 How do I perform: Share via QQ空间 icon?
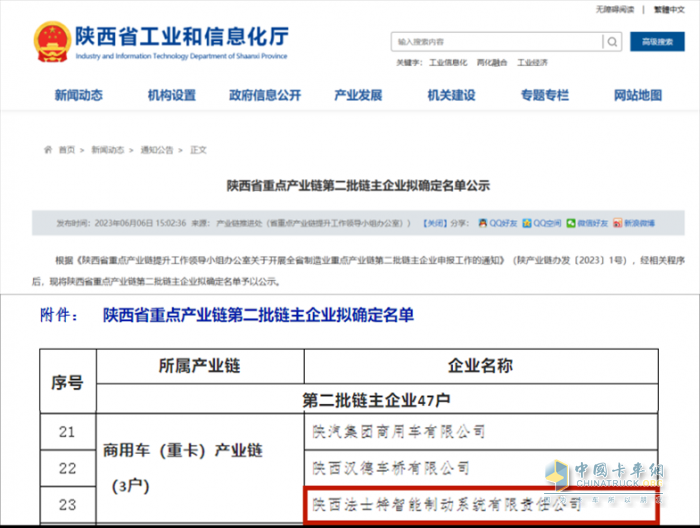click(527, 223)
